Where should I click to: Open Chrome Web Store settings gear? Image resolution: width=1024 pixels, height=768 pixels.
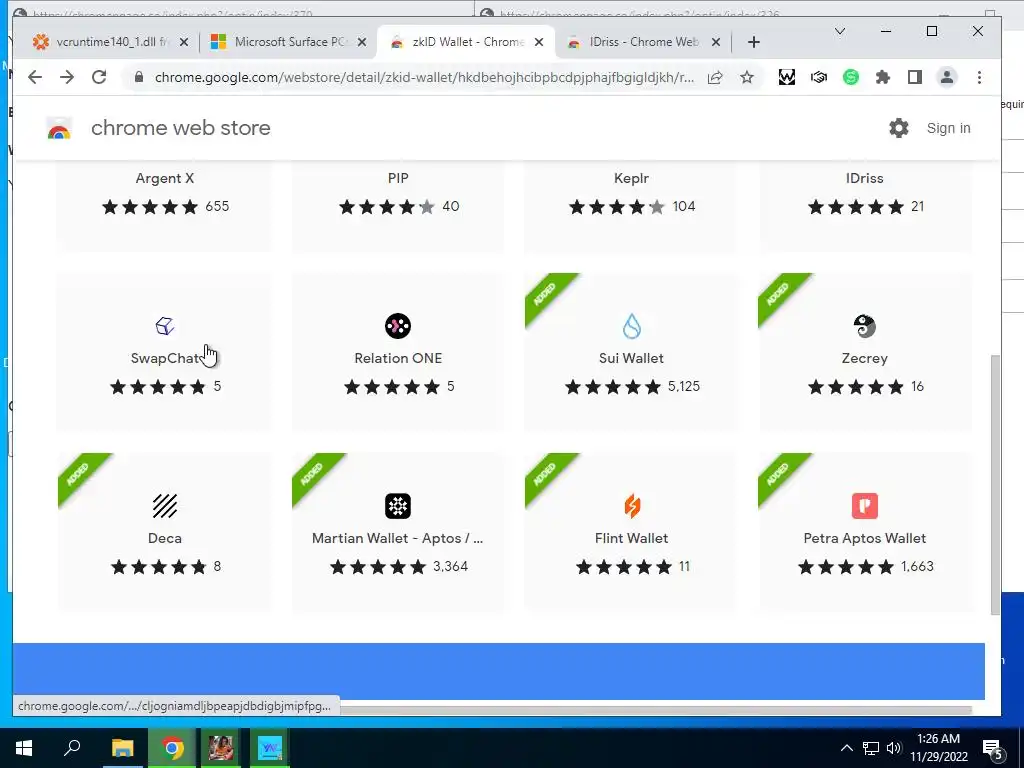point(899,128)
